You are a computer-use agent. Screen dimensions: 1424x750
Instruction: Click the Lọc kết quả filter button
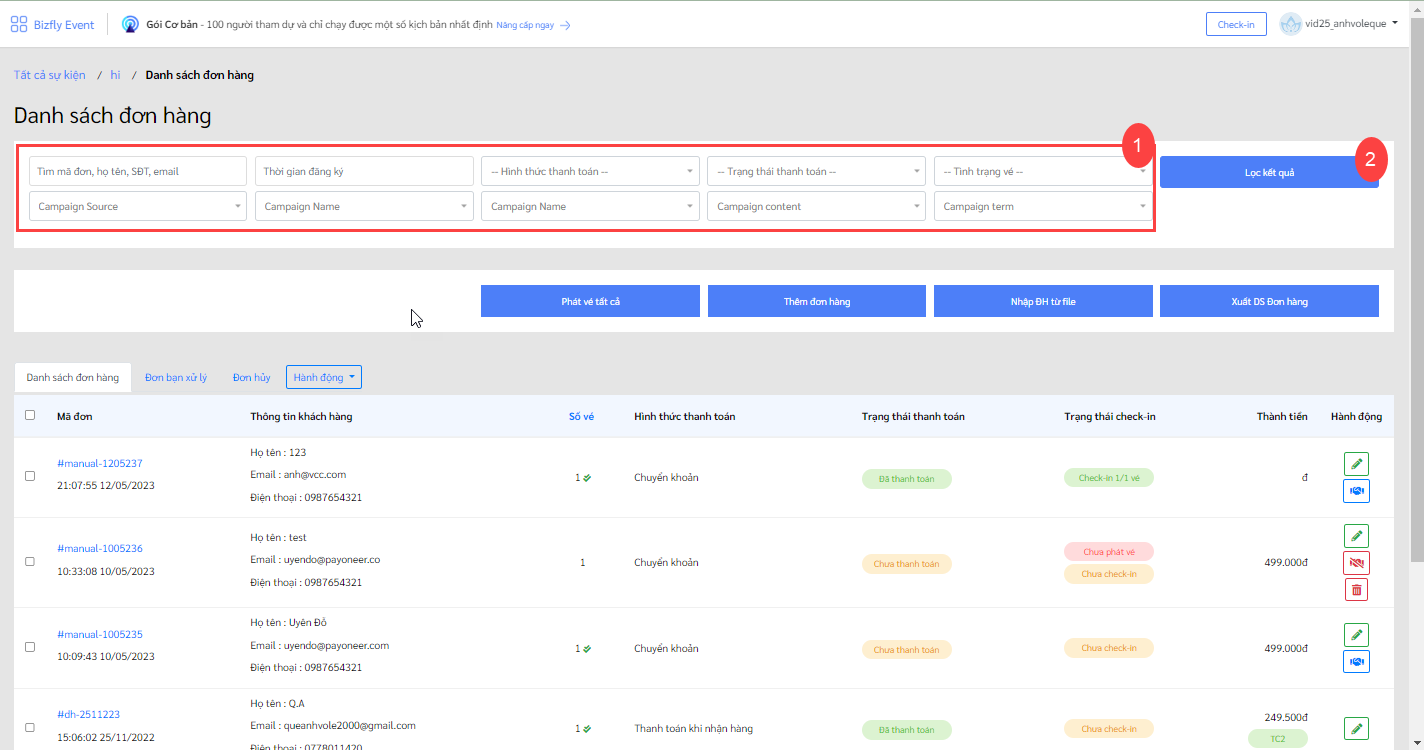(1269, 172)
